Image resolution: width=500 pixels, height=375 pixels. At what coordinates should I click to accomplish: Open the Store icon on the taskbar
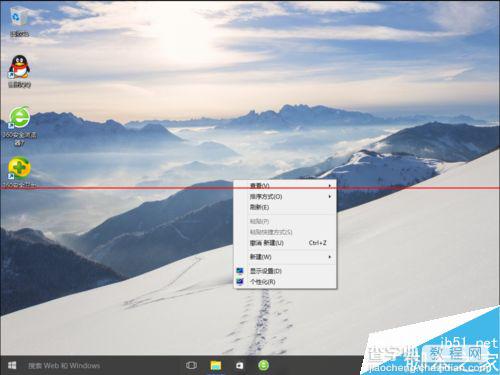tap(239, 365)
